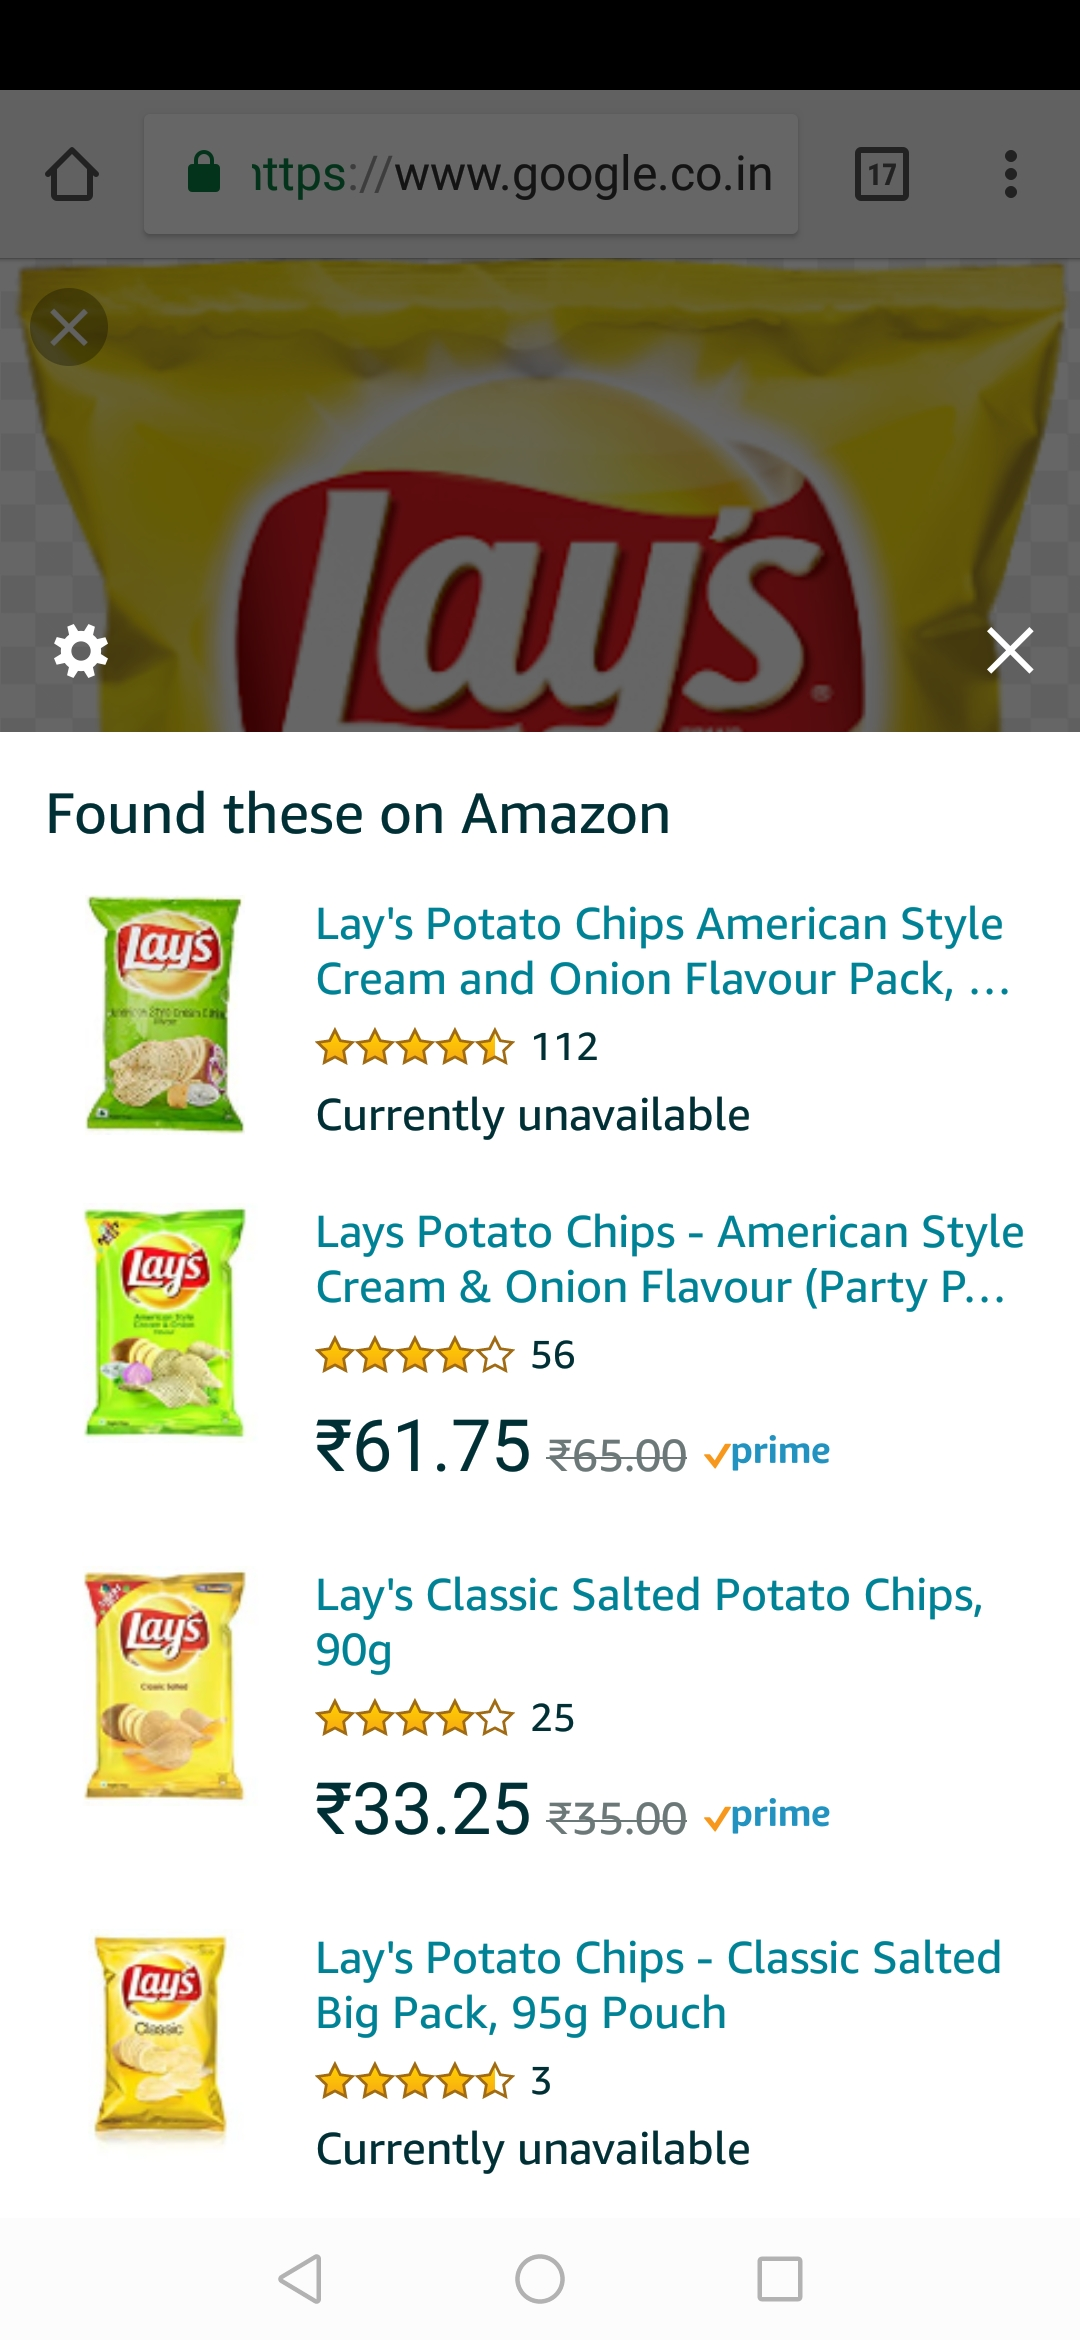Tap the prime badge next to ₹35.00
The width and height of the screenshot is (1080, 2340).
pyautogui.click(x=768, y=1814)
